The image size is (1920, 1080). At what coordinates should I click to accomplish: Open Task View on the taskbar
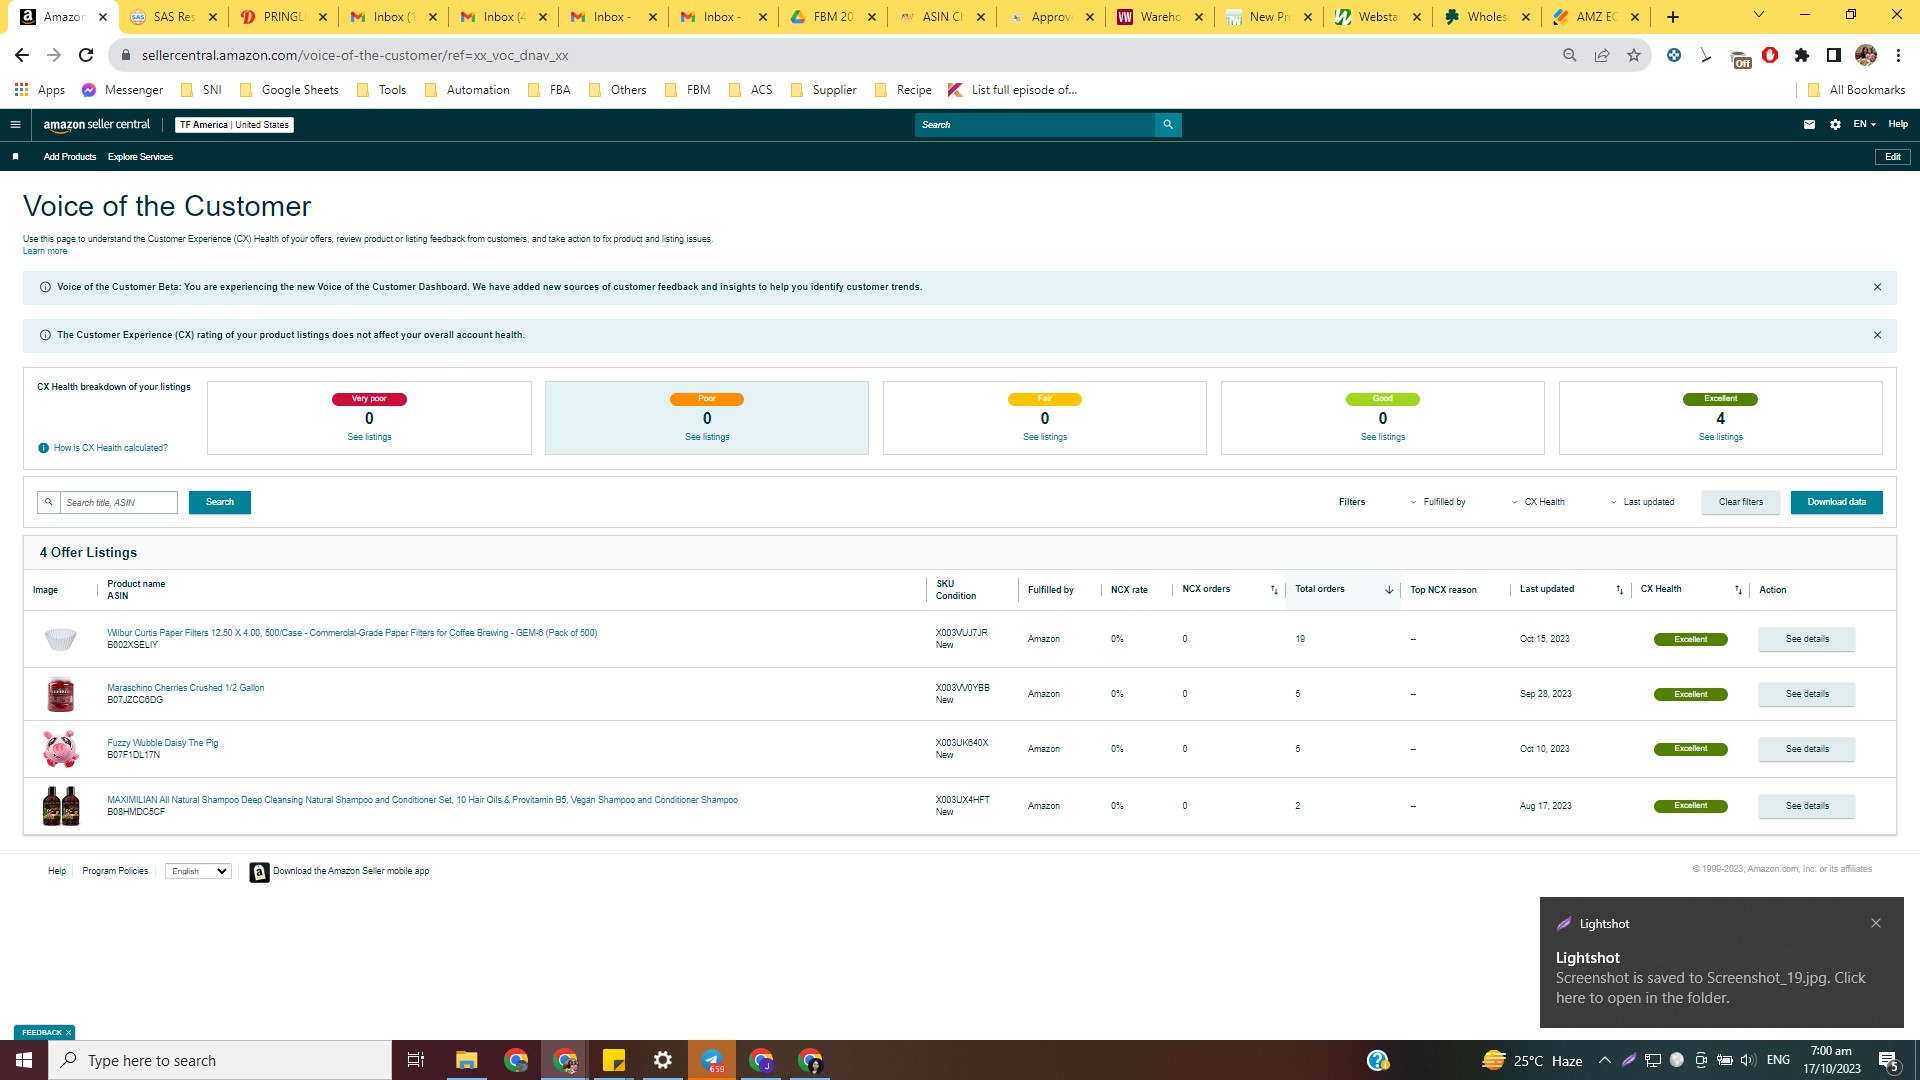tap(416, 1060)
